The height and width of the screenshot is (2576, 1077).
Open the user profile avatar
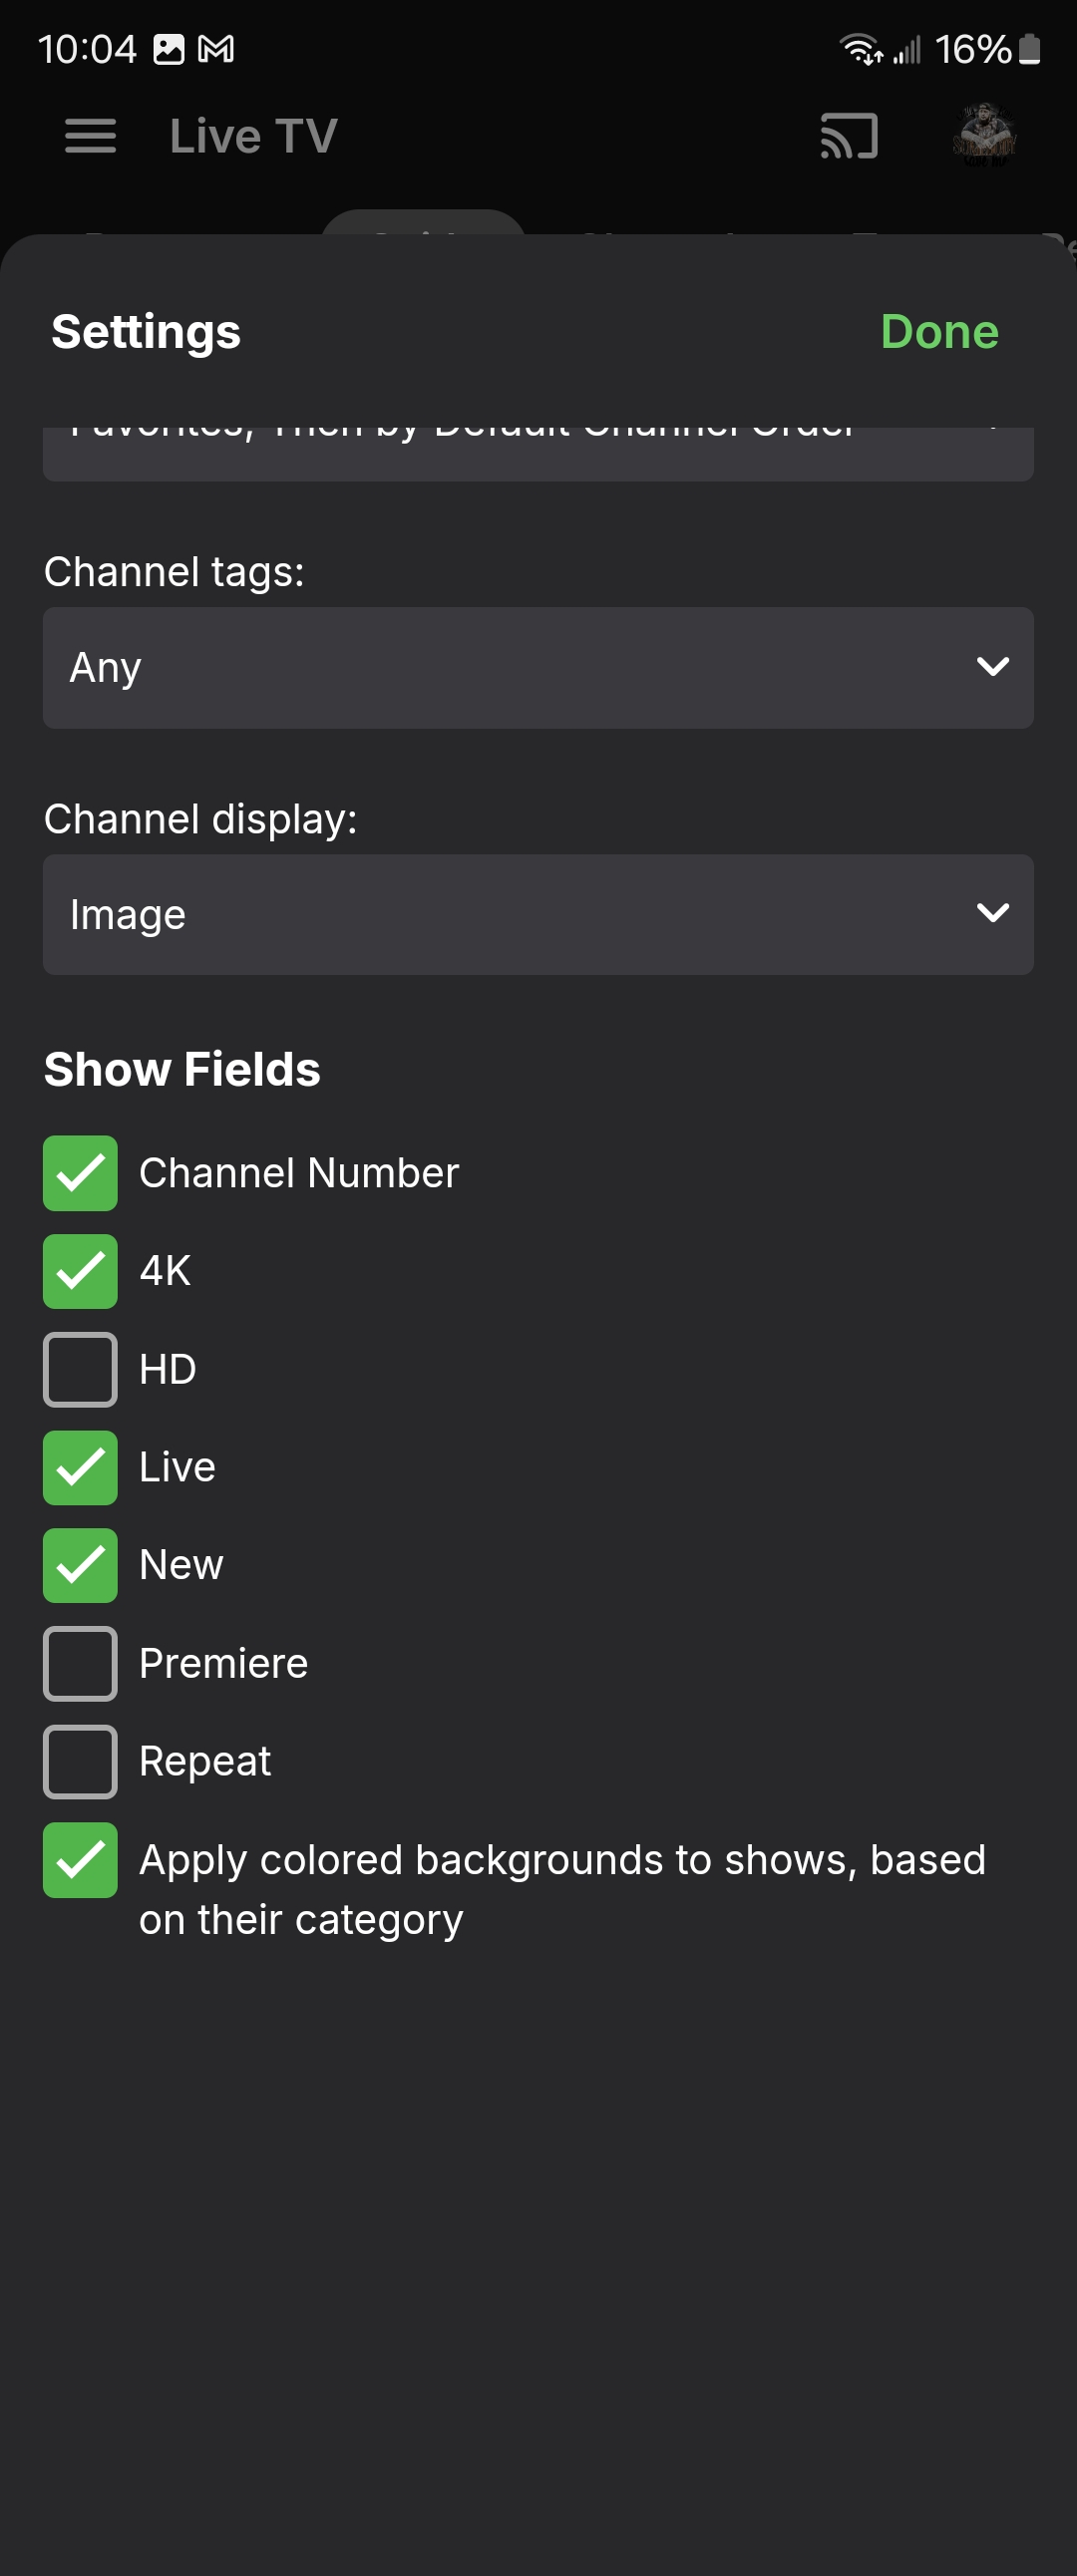click(x=985, y=135)
